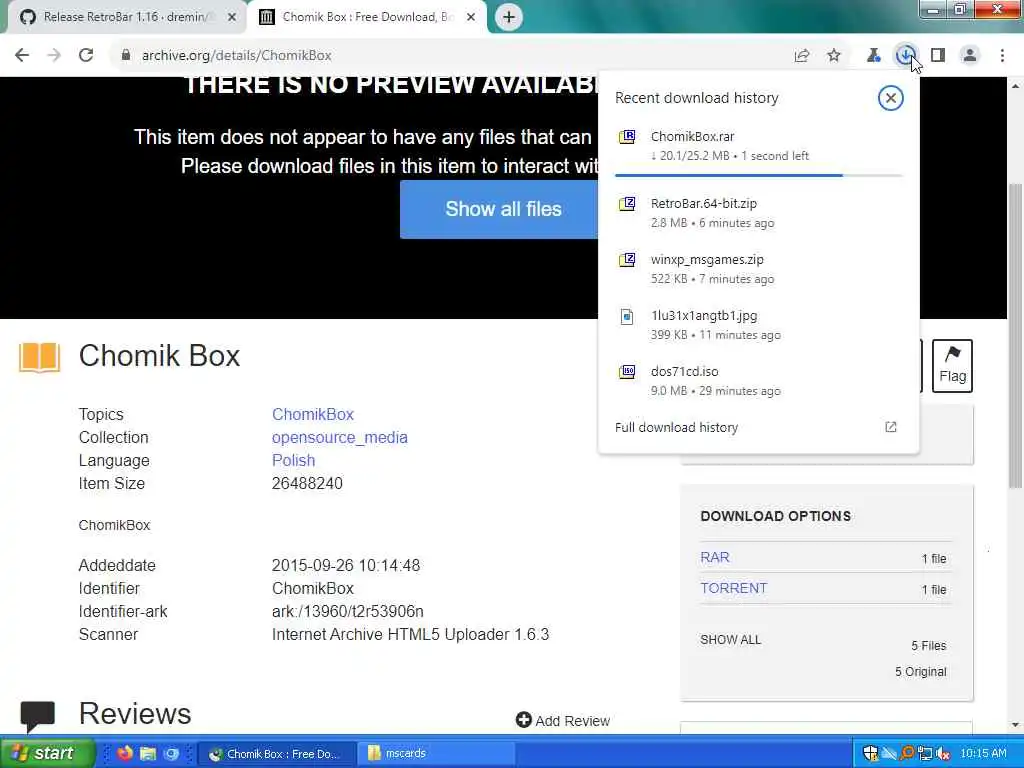1024x768 pixels.
Task: Switch to Chomik Box taskbar window
Action: click(x=277, y=754)
